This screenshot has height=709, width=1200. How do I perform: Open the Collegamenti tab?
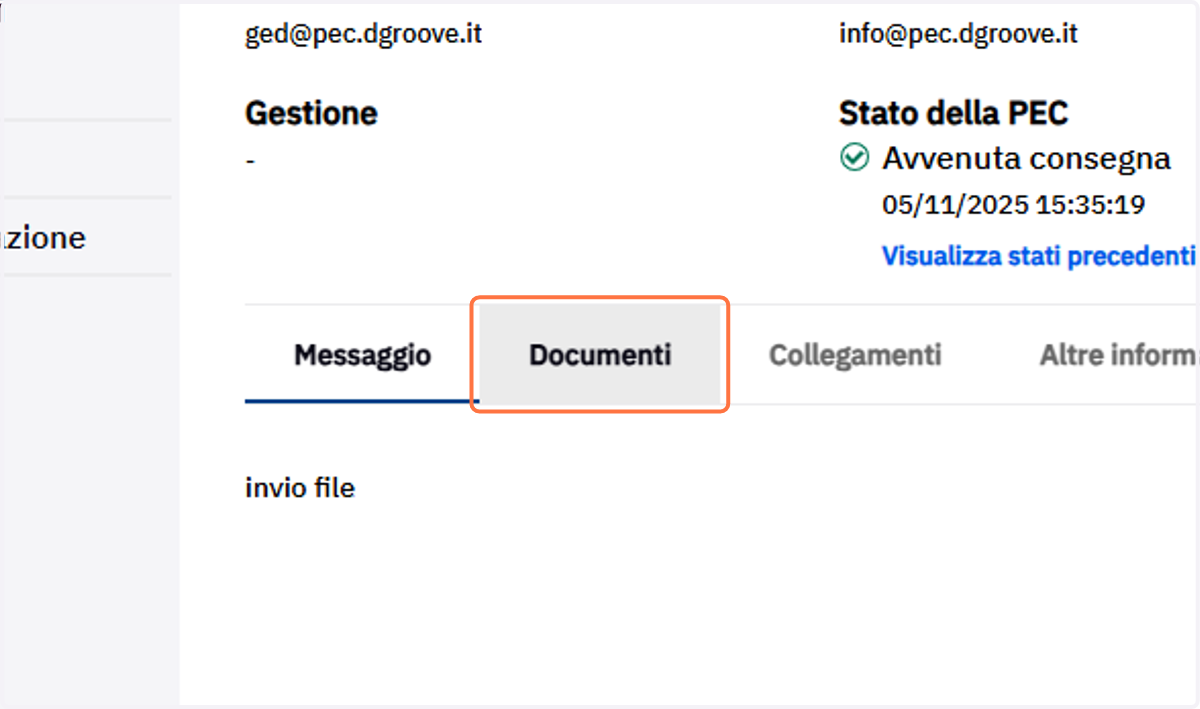pyautogui.click(x=855, y=355)
